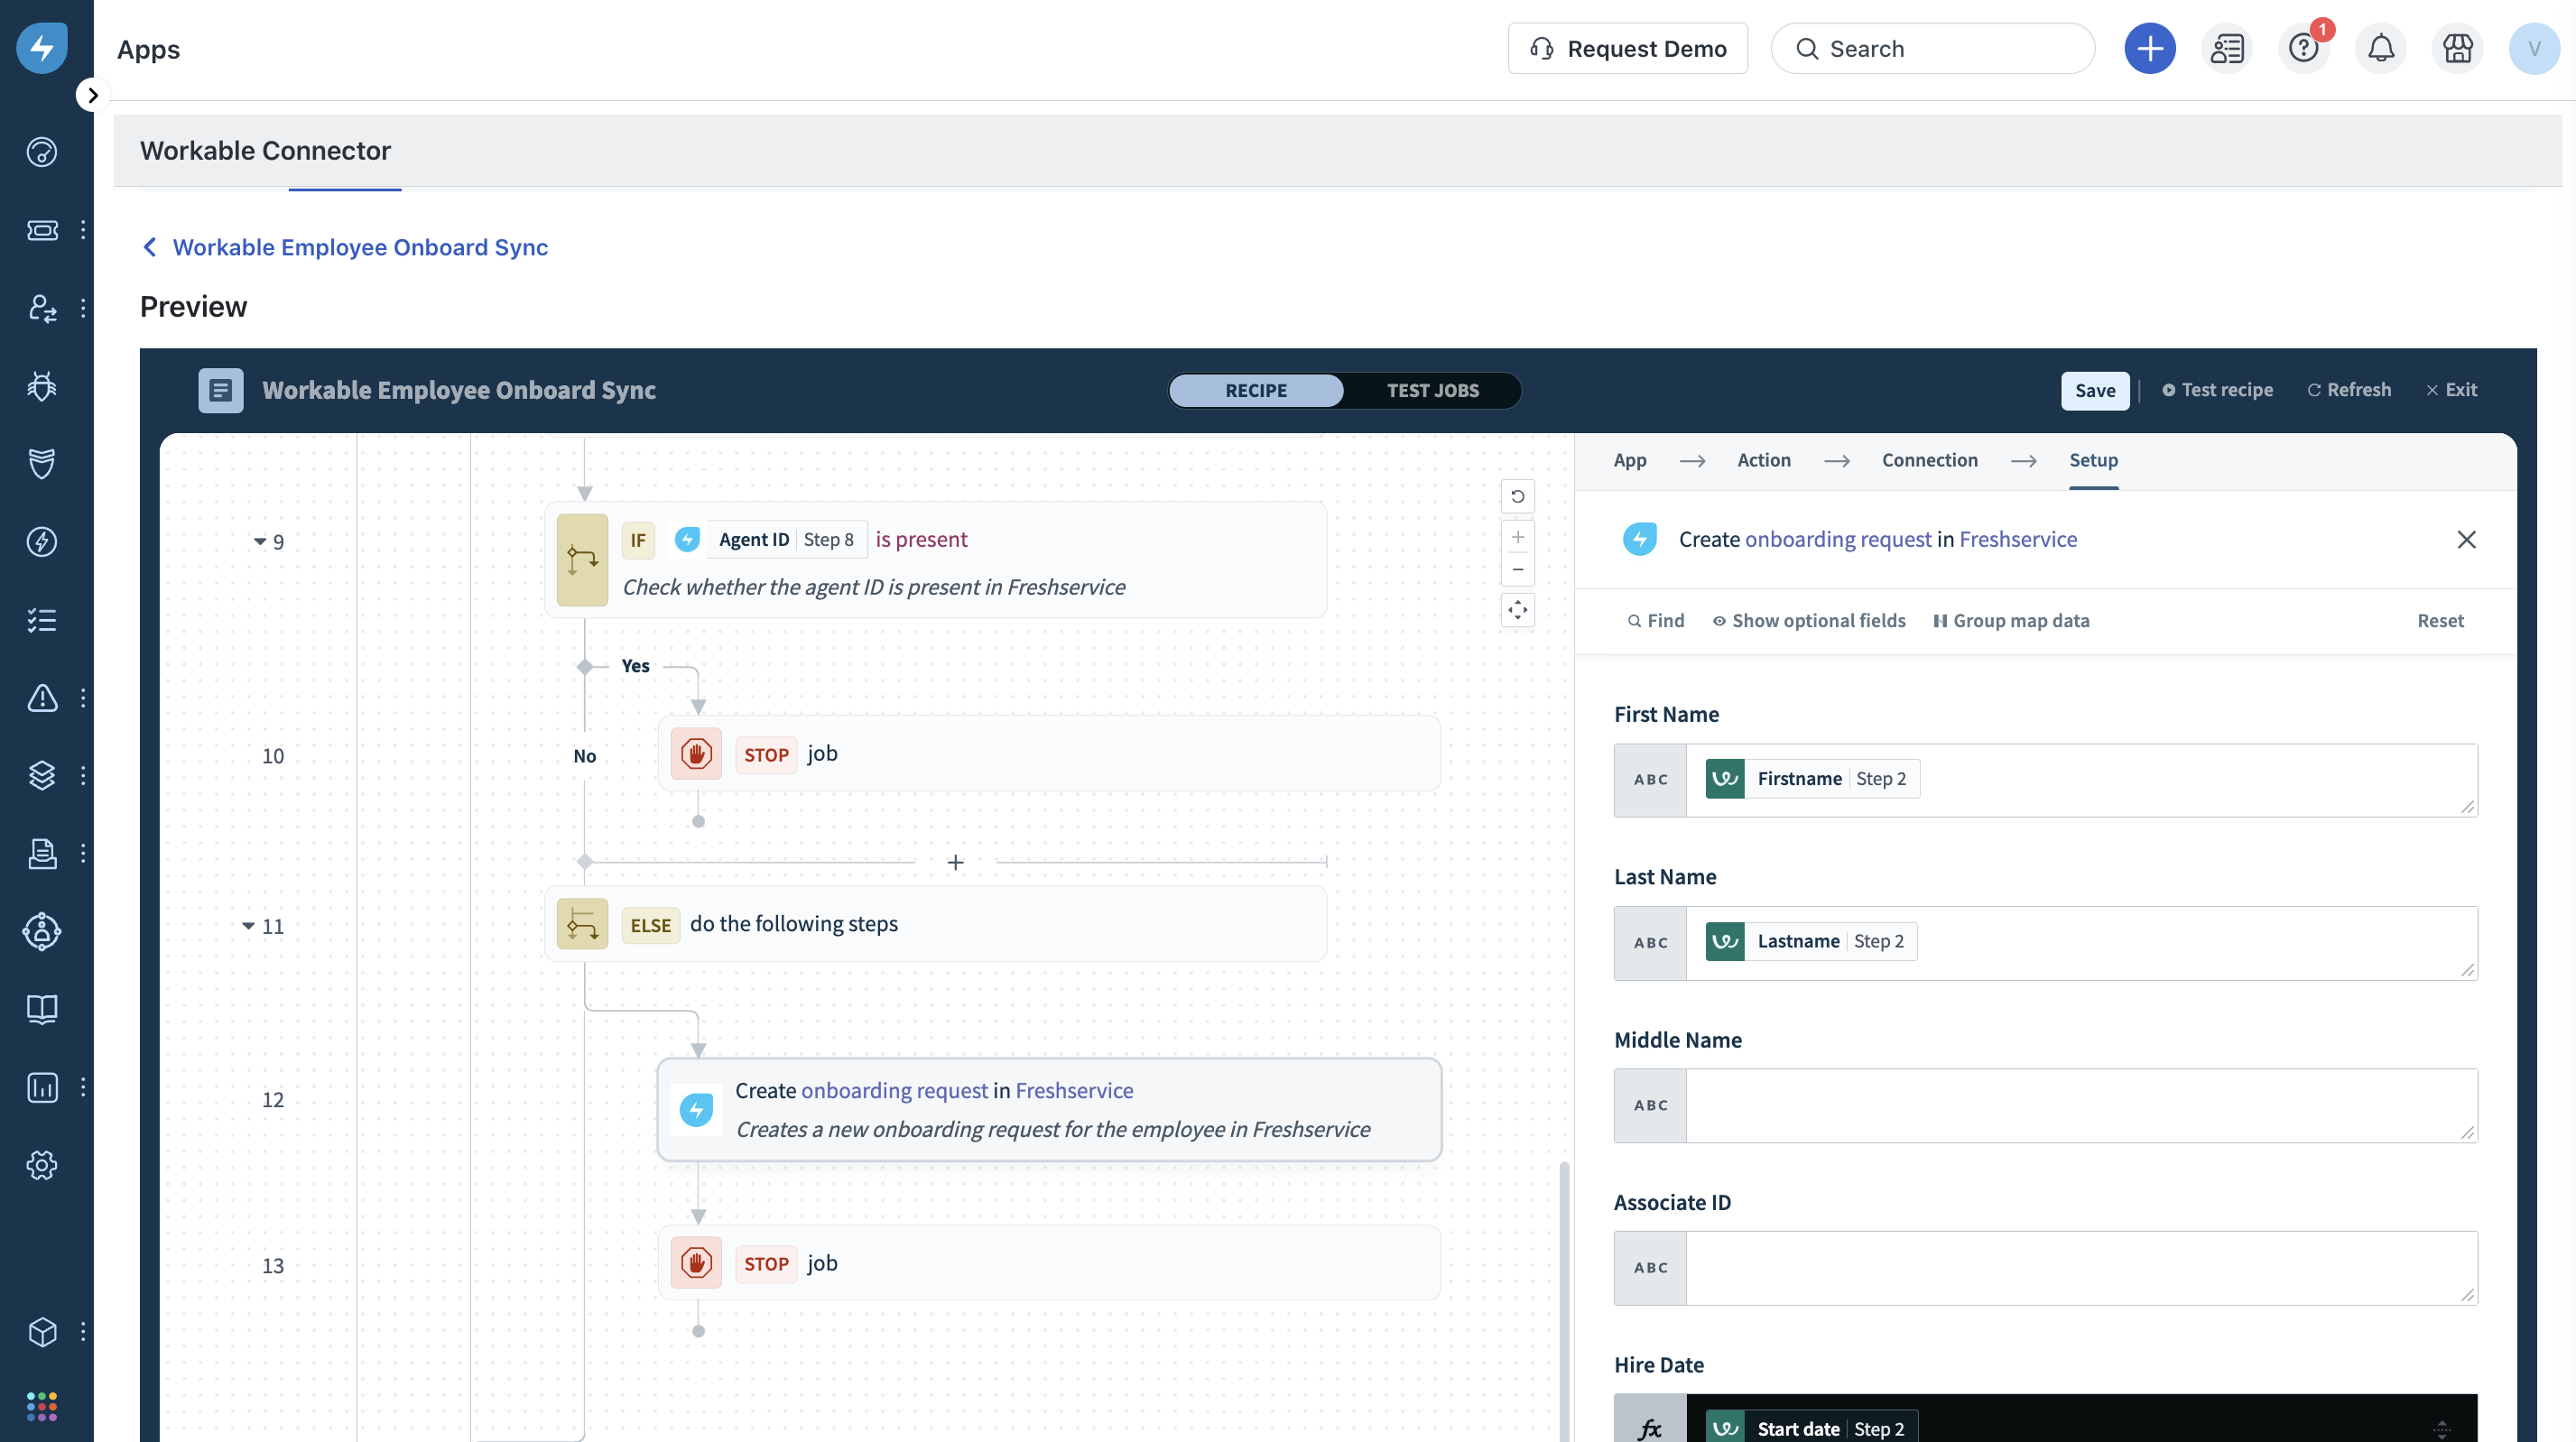
Task: Click the notifications bell icon
Action: tap(2380, 48)
